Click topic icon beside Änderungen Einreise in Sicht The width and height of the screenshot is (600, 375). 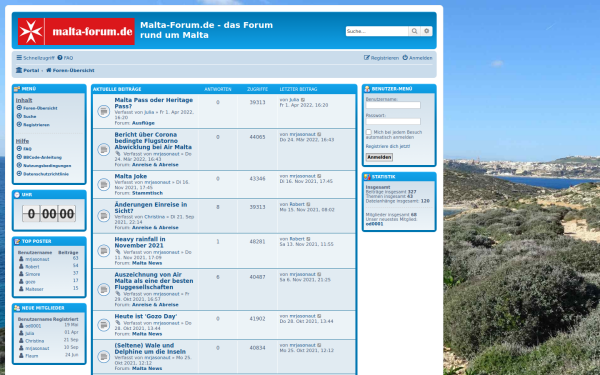coord(104,216)
